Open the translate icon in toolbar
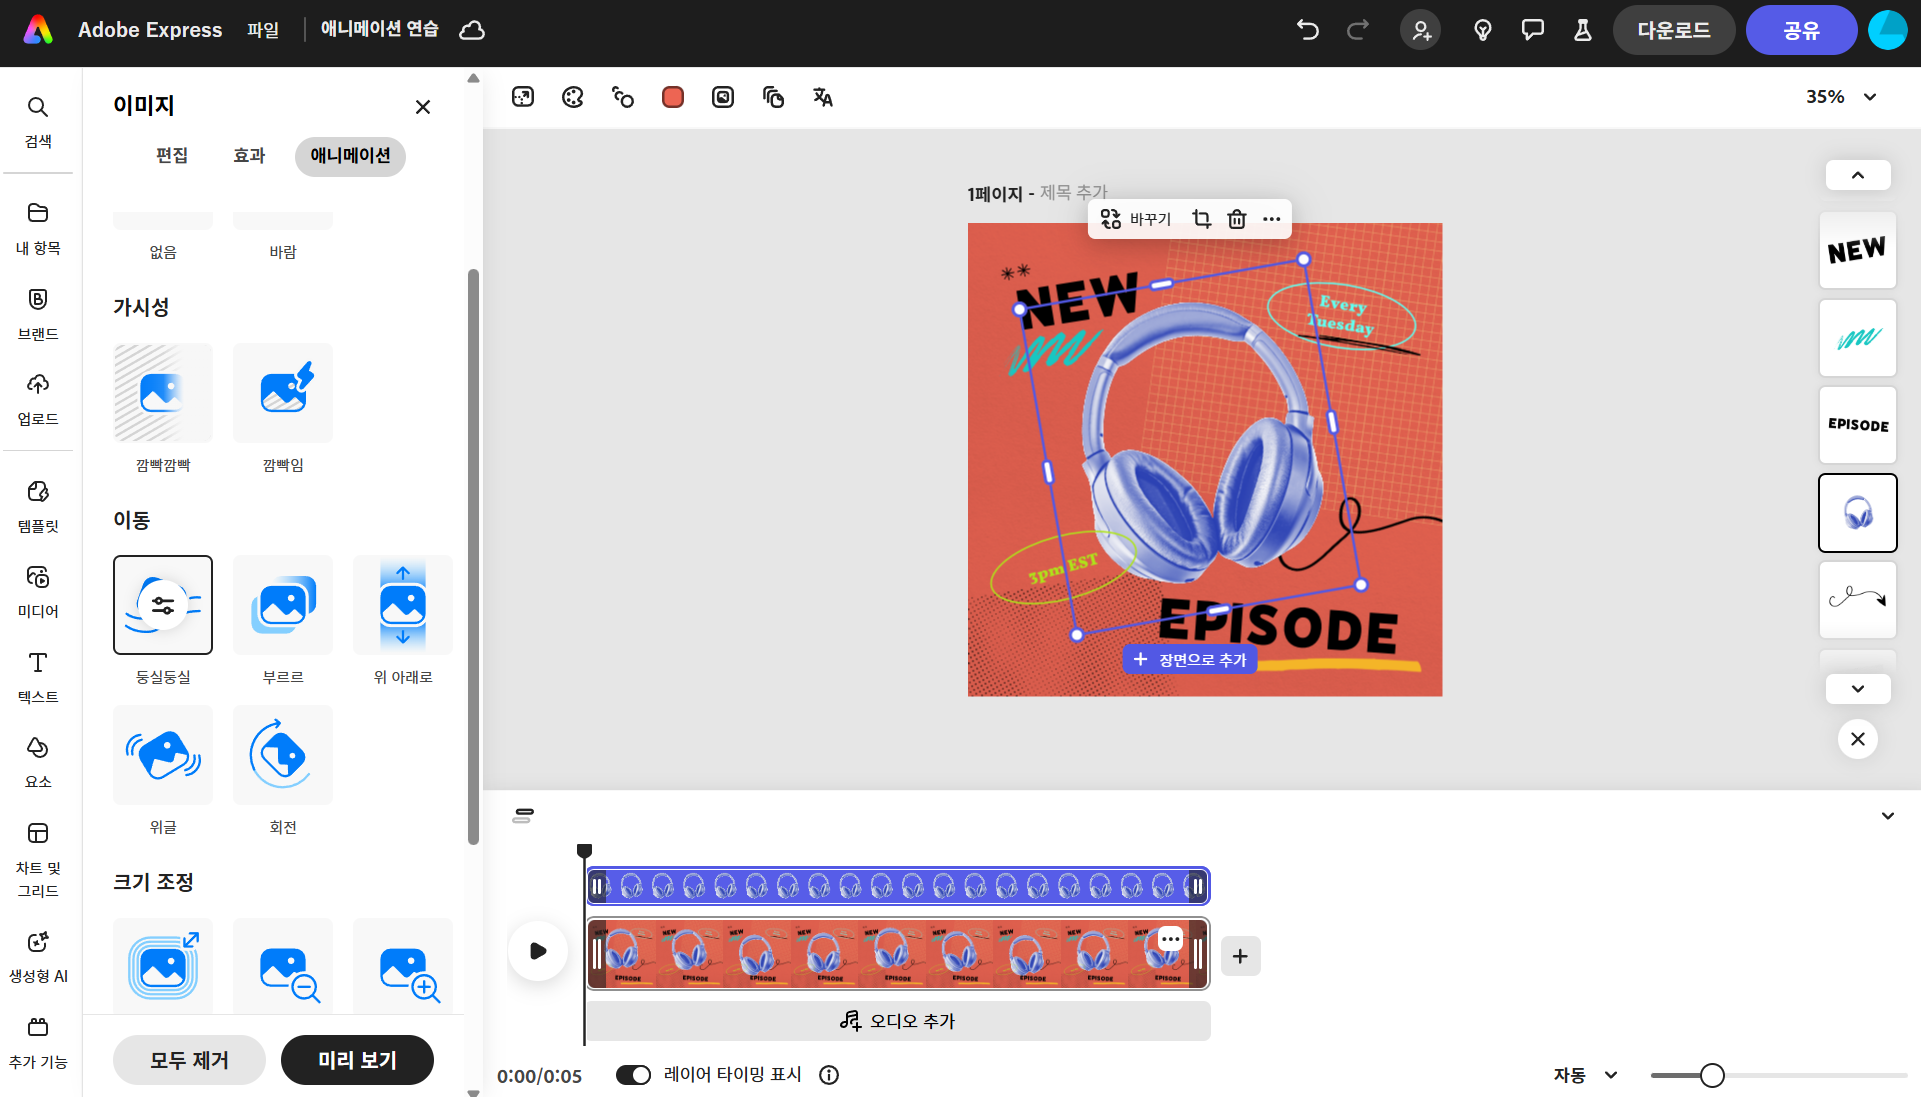This screenshot has width=1921, height=1097. (823, 97)
